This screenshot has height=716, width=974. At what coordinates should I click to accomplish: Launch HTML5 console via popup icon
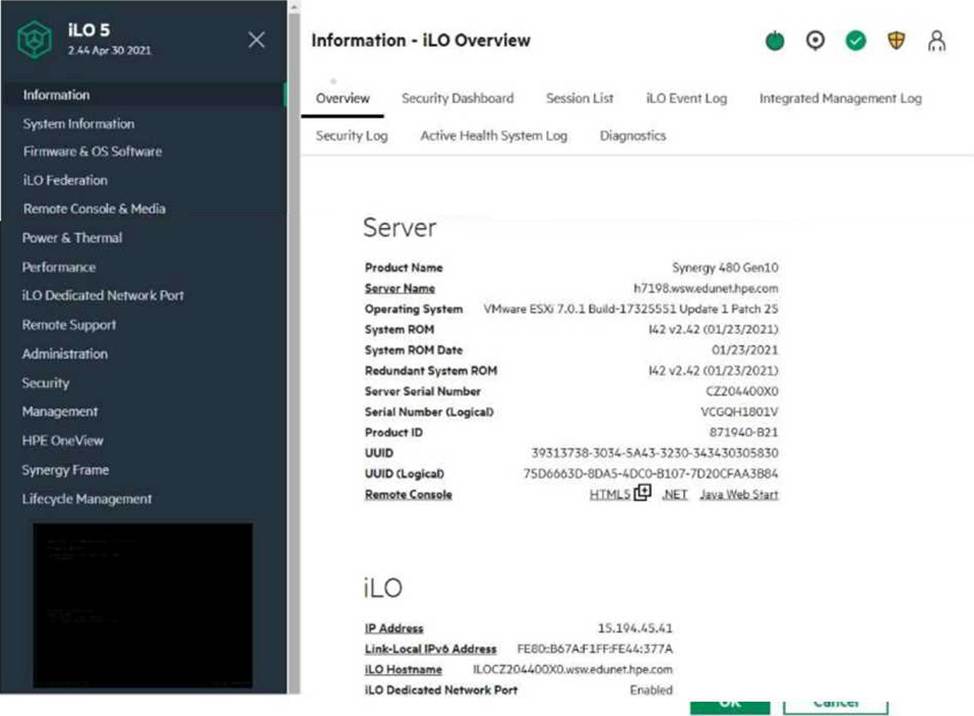(642, 492)
